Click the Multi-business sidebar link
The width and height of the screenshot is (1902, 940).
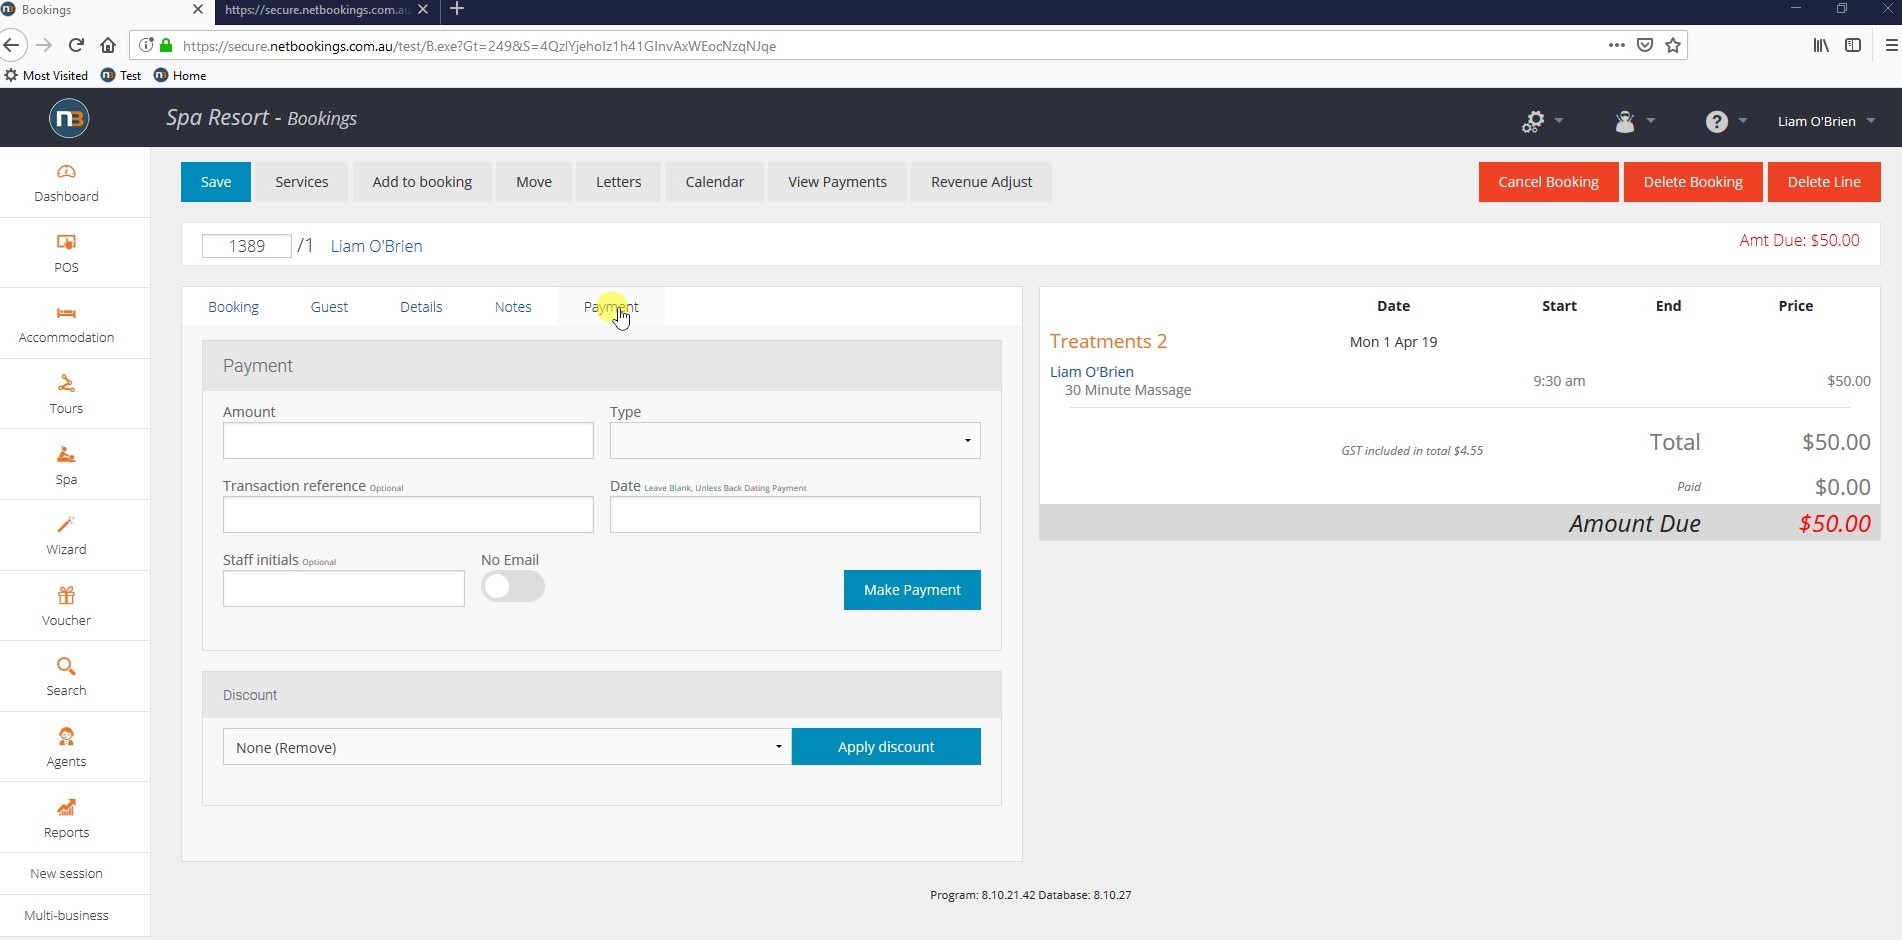coord(66,915)
